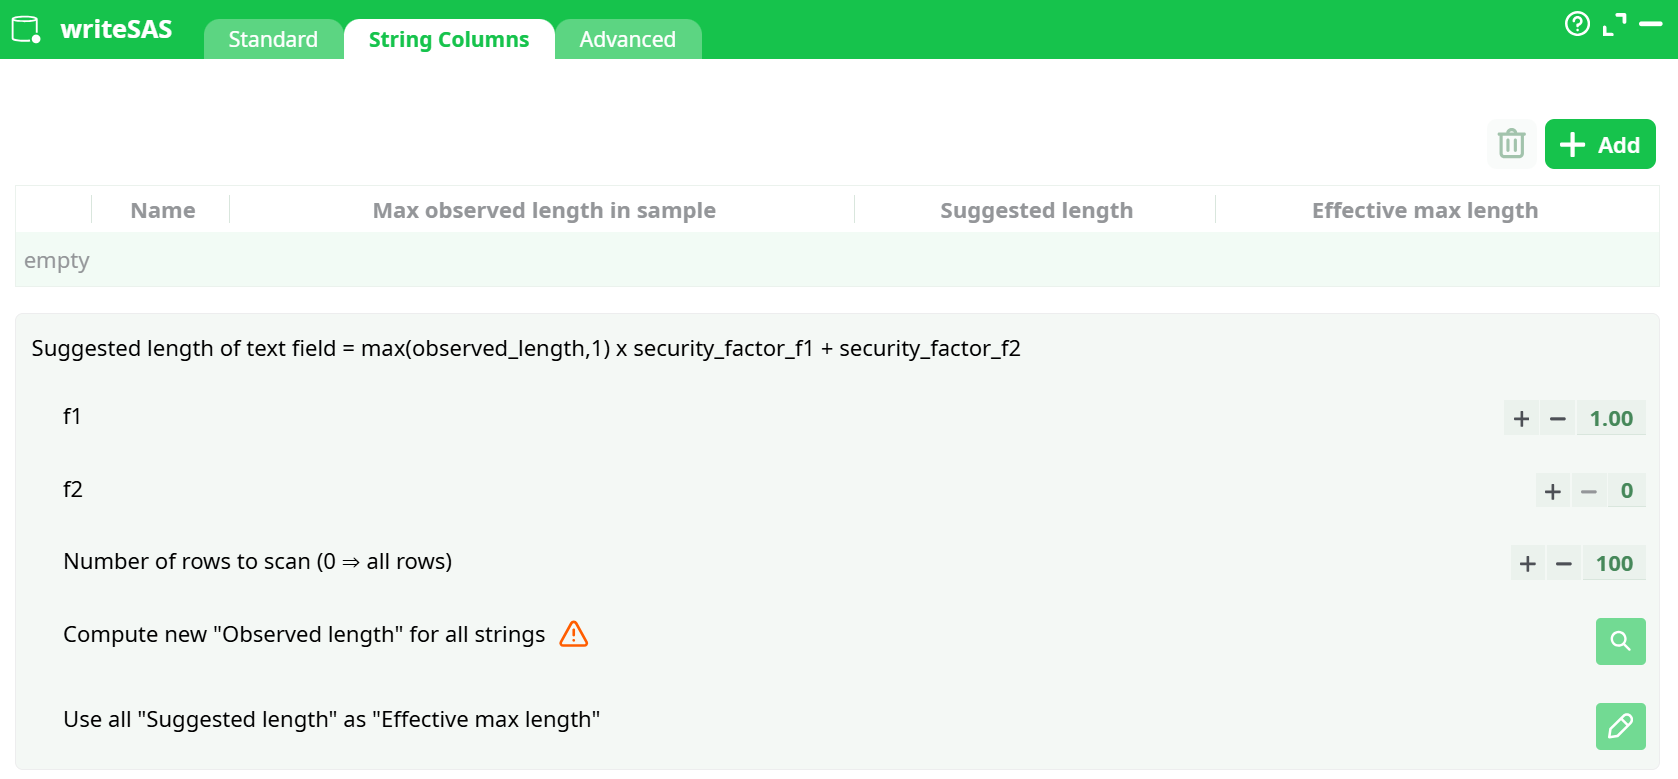1678x779 pixels.
Task: Increase the f1 security factor
Action: 1521,419
